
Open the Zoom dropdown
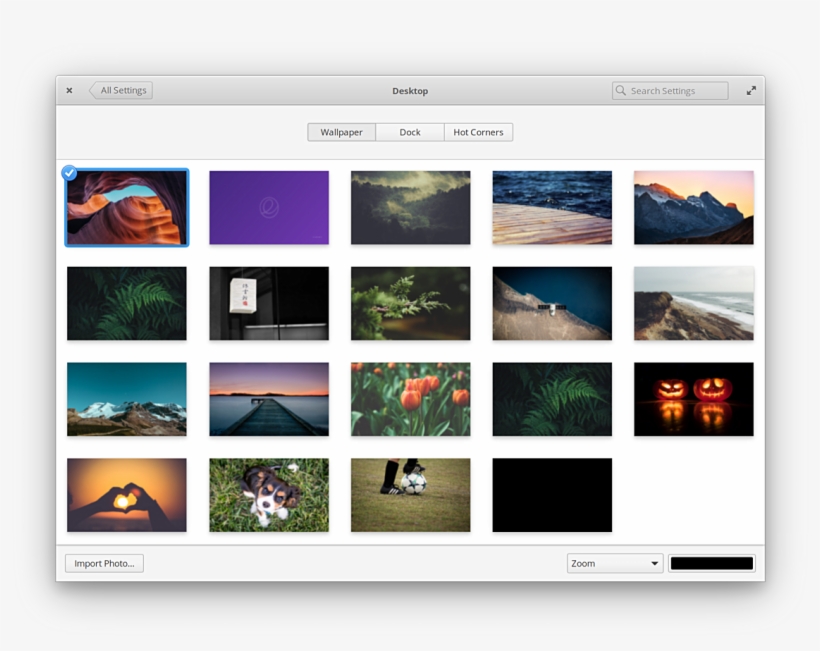614,563
